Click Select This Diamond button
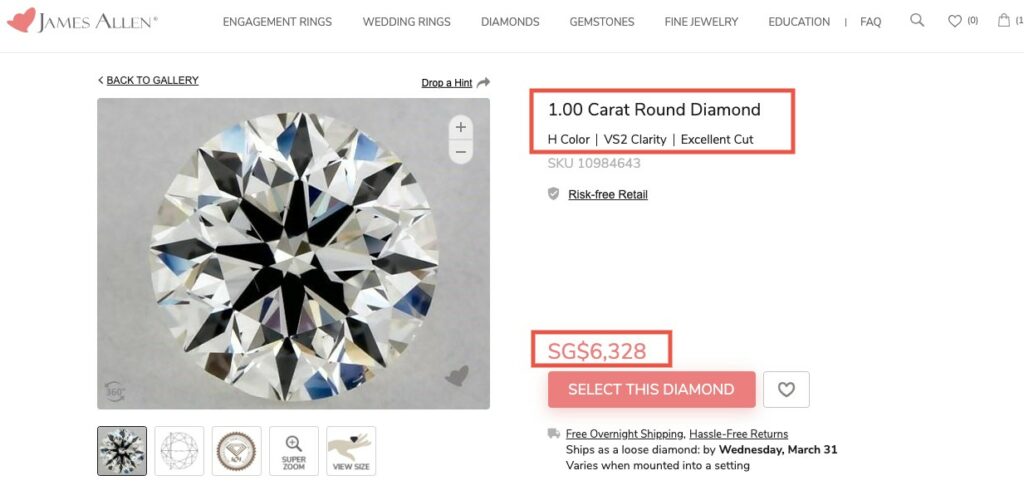1024x500 pixels. tap(651, 390)
